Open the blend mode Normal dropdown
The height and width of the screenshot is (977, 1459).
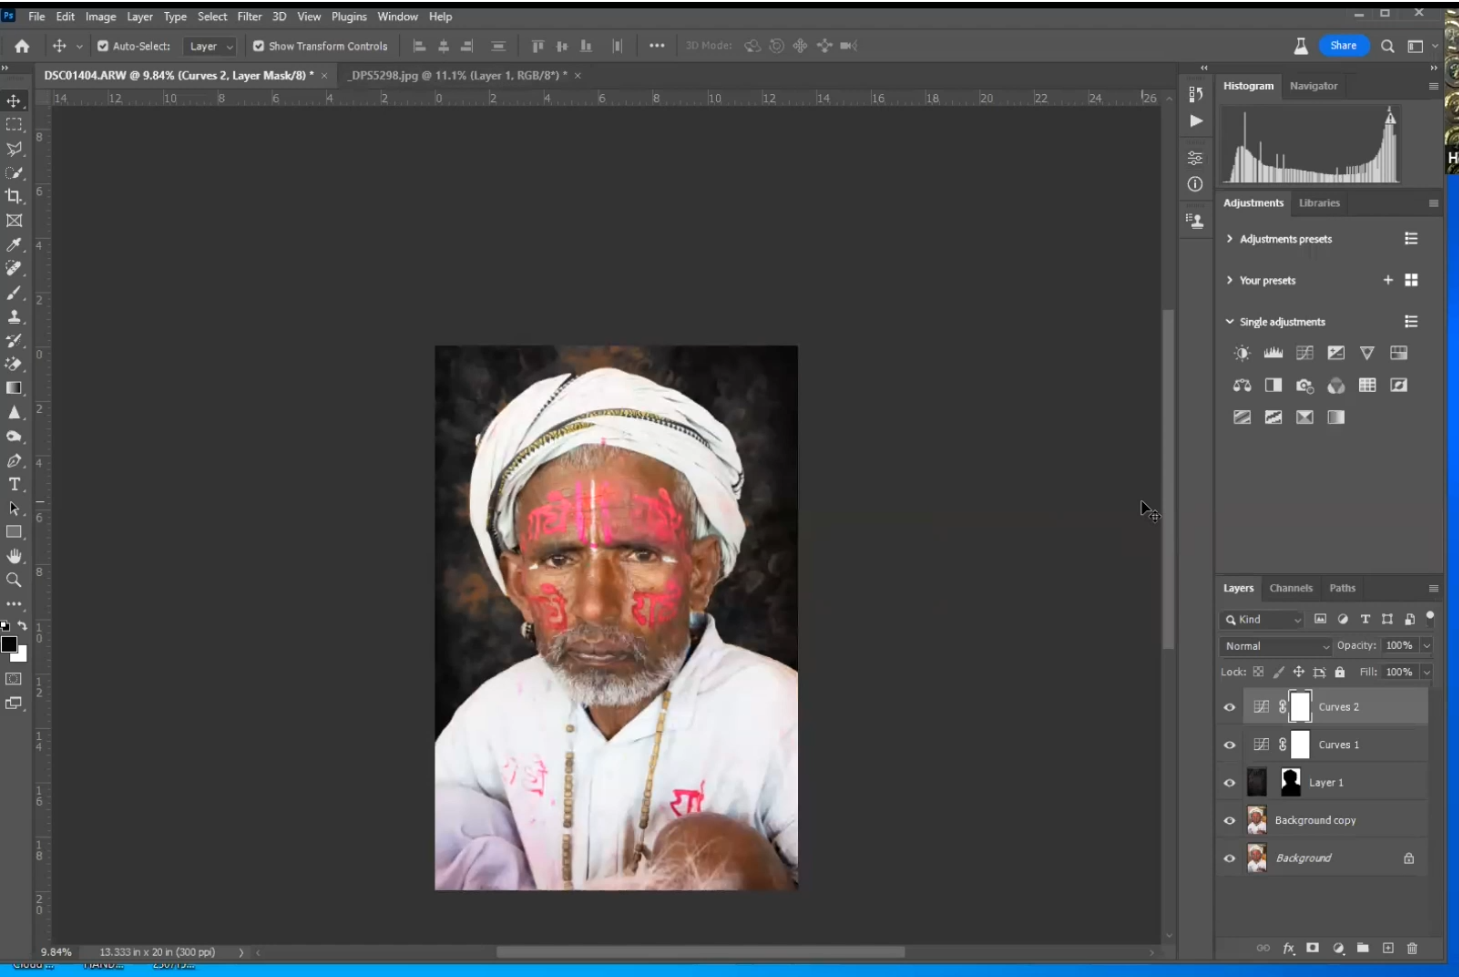tap(1276, 646)
